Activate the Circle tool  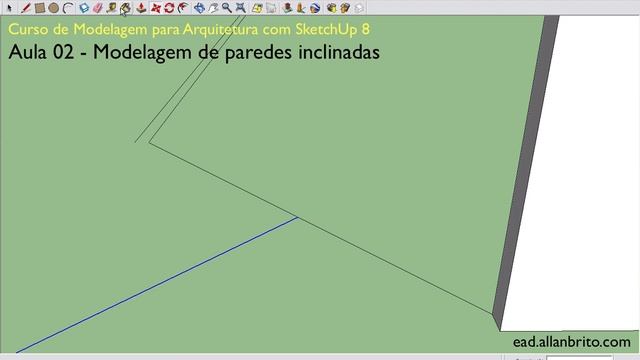(53, 8)
